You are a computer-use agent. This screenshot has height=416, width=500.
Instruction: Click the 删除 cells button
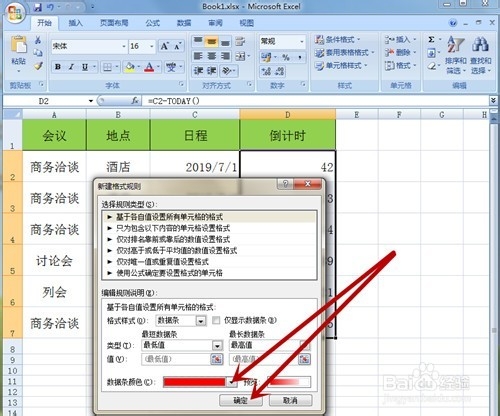tap(400, 53)
